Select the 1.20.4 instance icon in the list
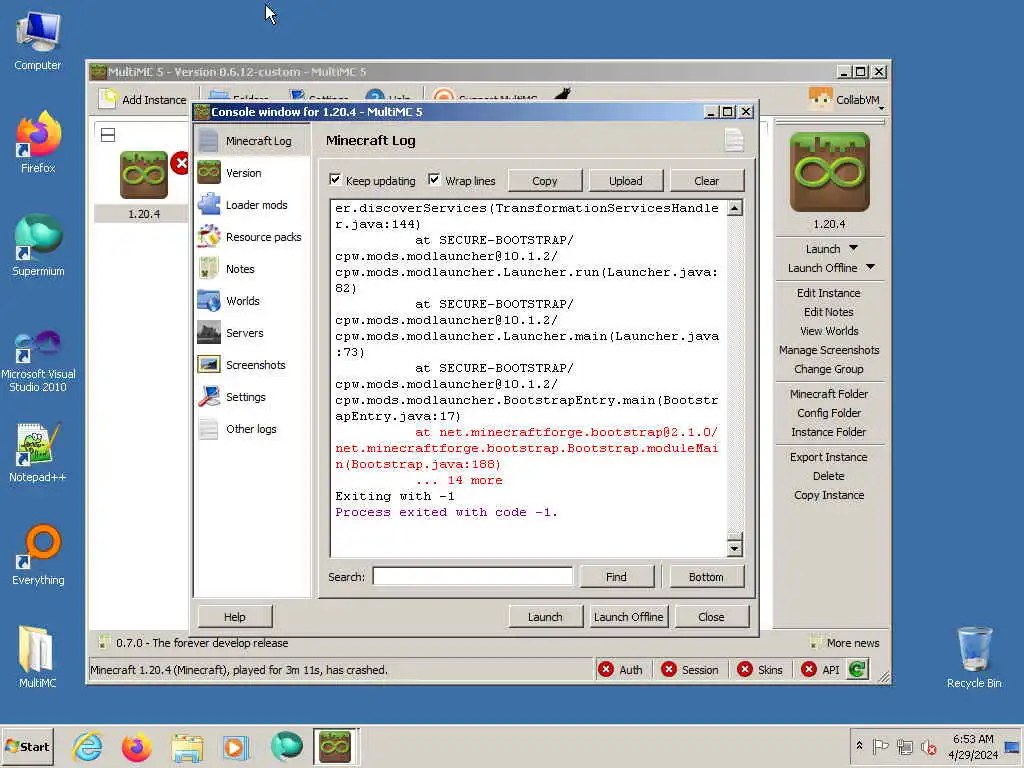This screenshot has height=768, width=1024. click(144, 175)
